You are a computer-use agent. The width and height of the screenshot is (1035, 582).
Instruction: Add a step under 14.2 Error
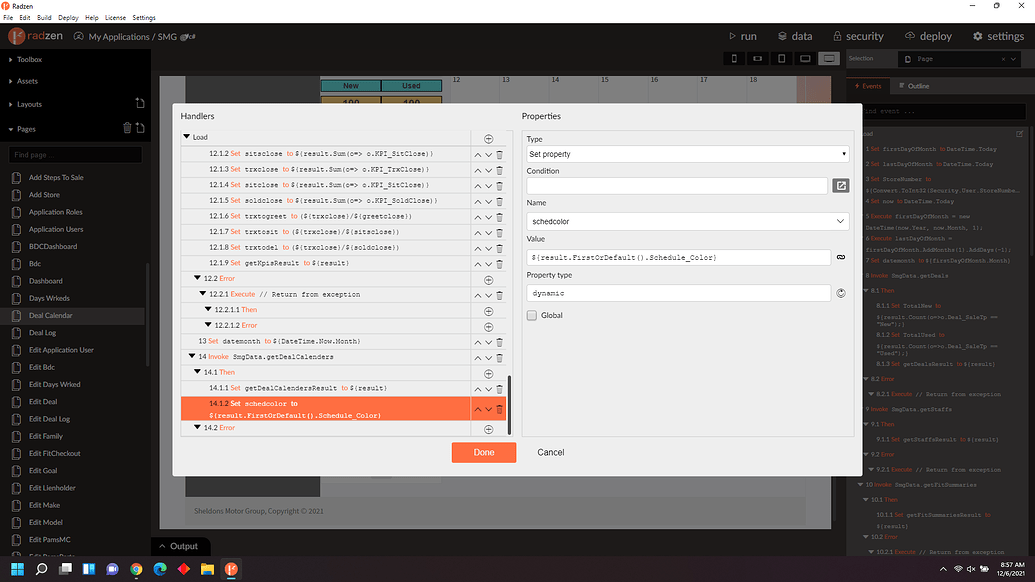[488, 427]
